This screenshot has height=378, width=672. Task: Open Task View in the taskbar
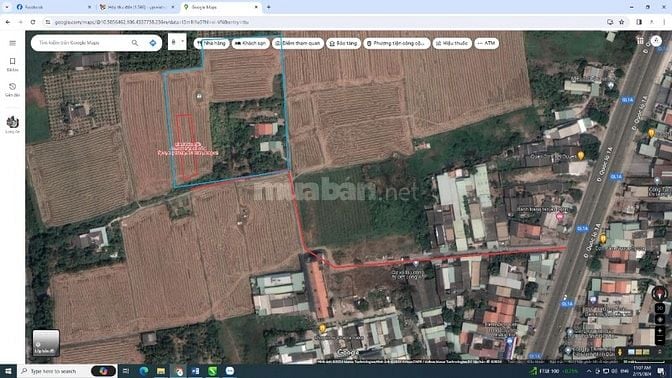pos(126,371)
